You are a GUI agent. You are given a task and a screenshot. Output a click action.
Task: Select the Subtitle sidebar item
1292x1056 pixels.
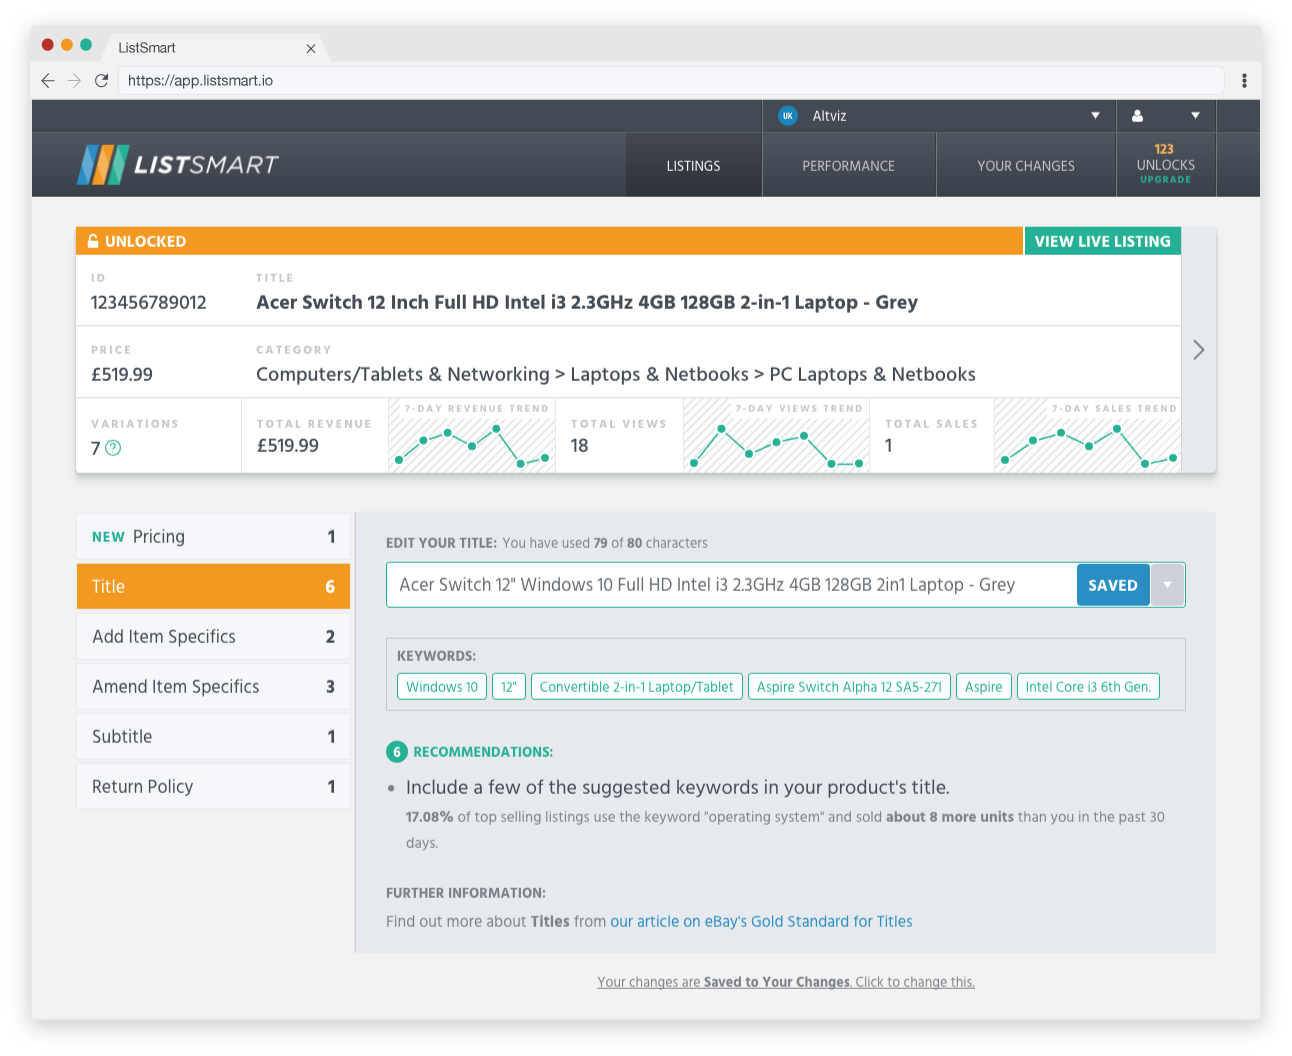213,737
